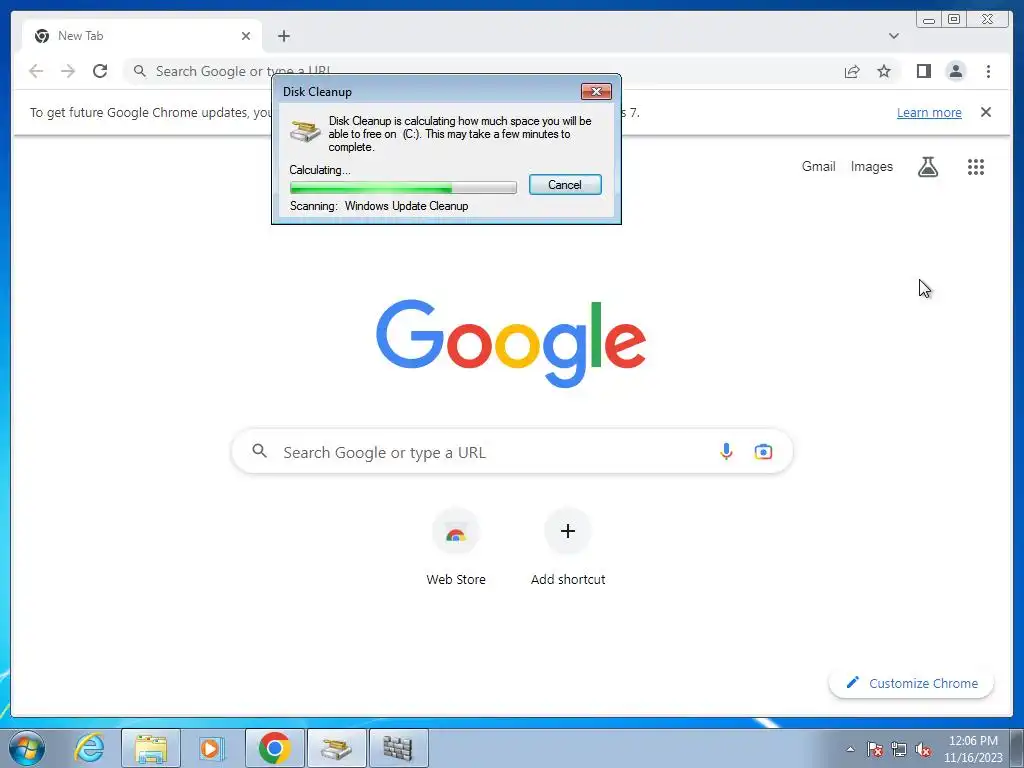Click the Chrome back arrow
The width and height of the screenshot is (1024, 768).
36,71
